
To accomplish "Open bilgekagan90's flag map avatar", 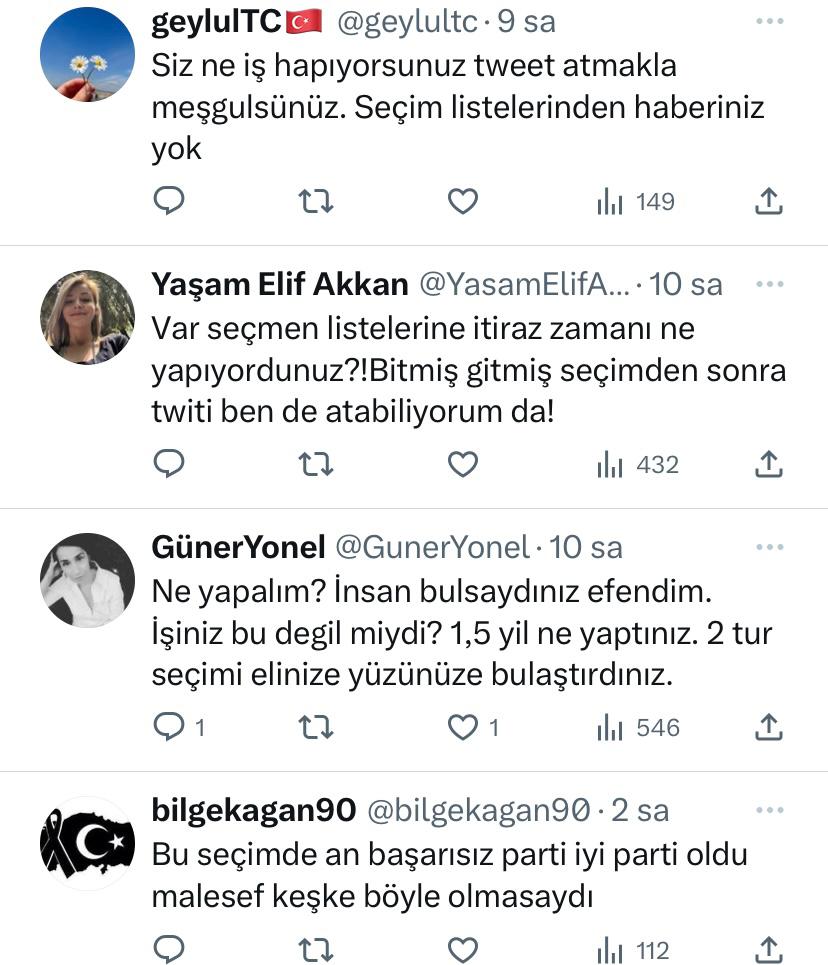I will [x=87, y=843].
